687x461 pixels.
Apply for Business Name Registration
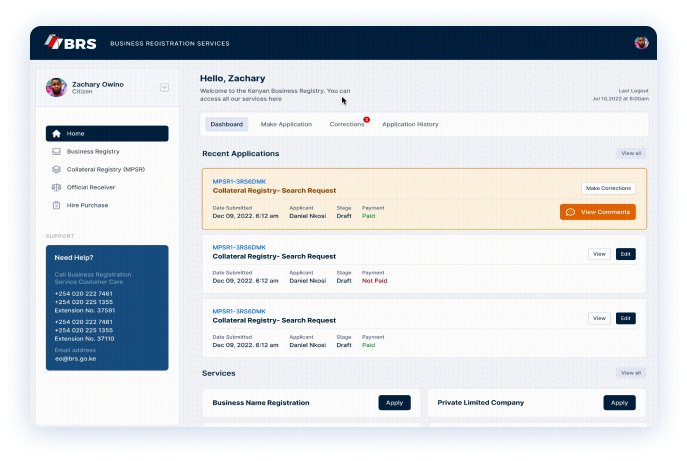click(x=394, y=402)
